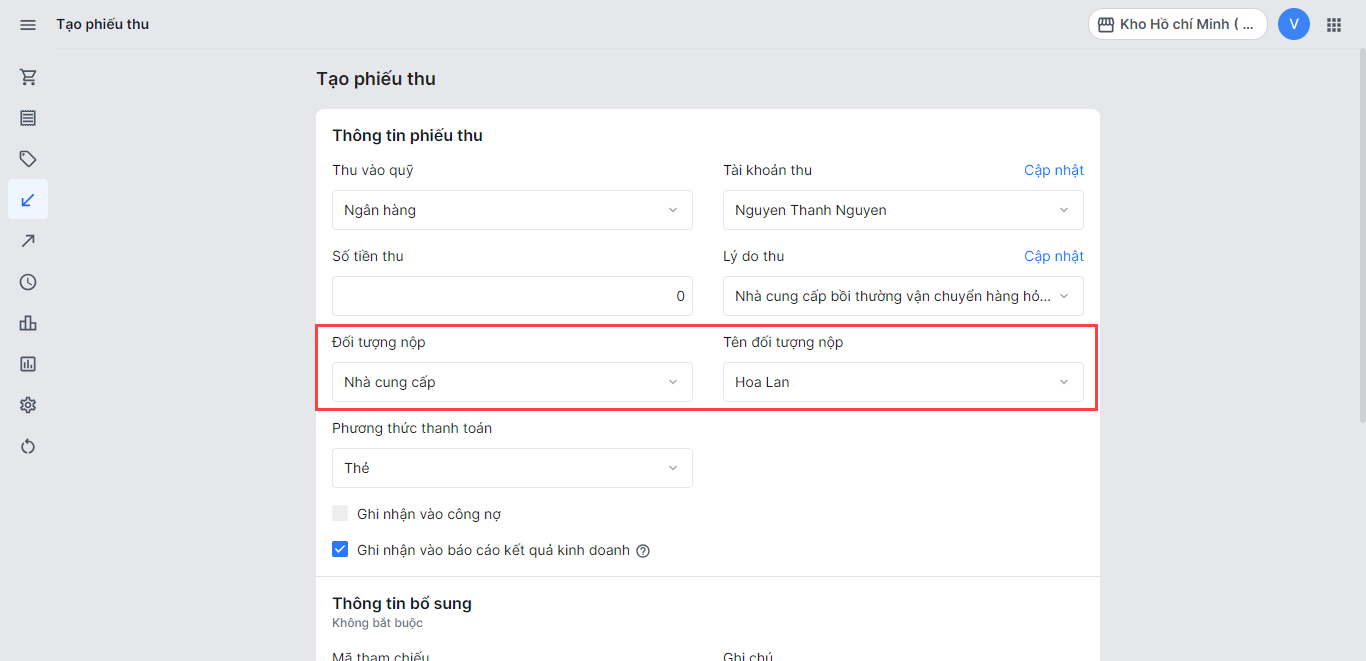This screenshot has width=1366, height=661.
Task: Open the user avatar 'V' menu
Action: coord(1294,24)
